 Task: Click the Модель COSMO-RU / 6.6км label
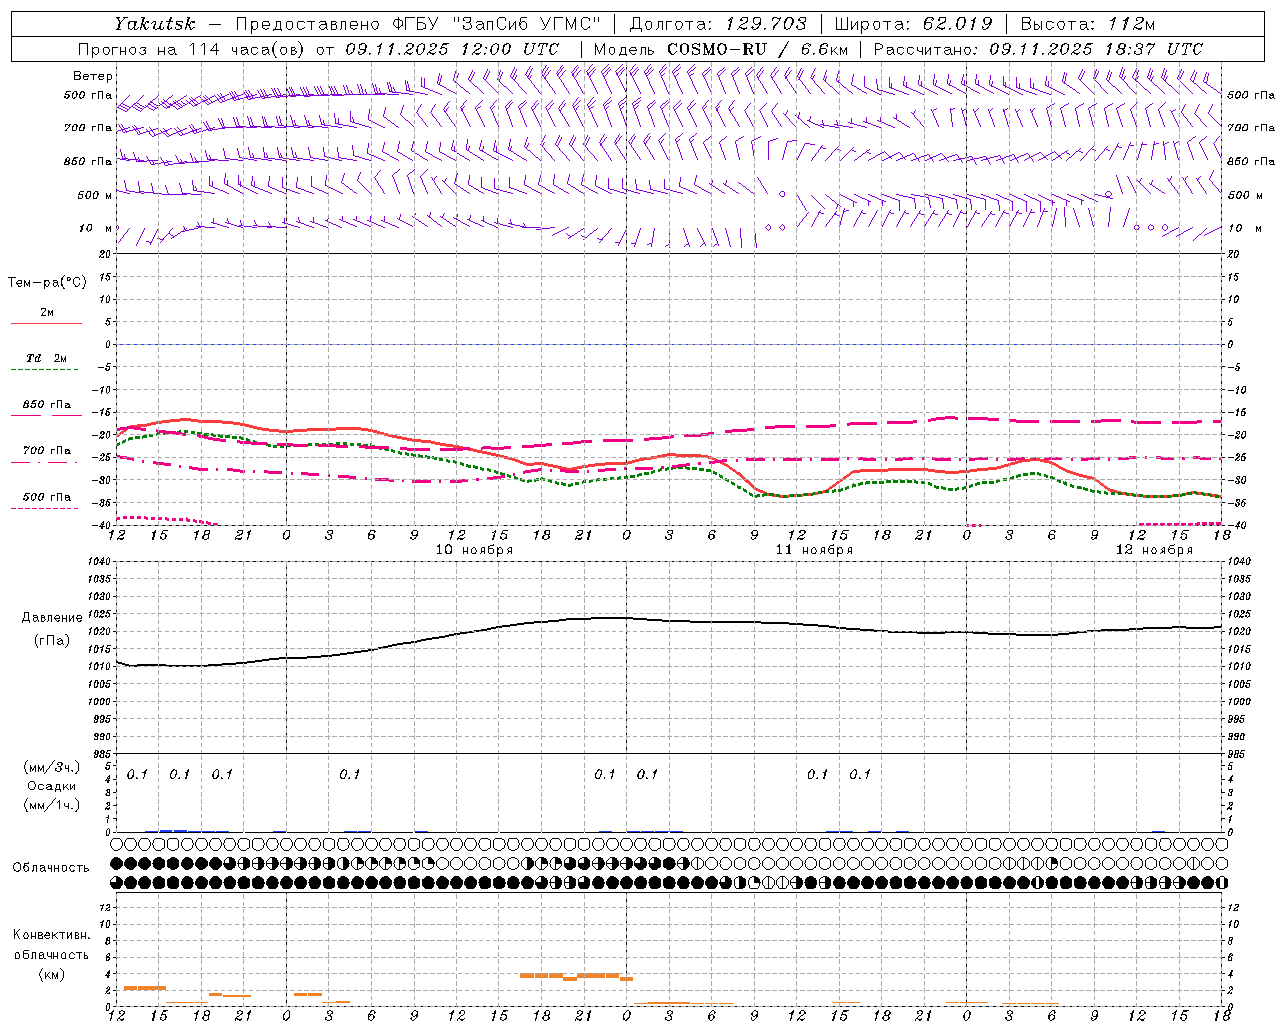tap(721, 49)
